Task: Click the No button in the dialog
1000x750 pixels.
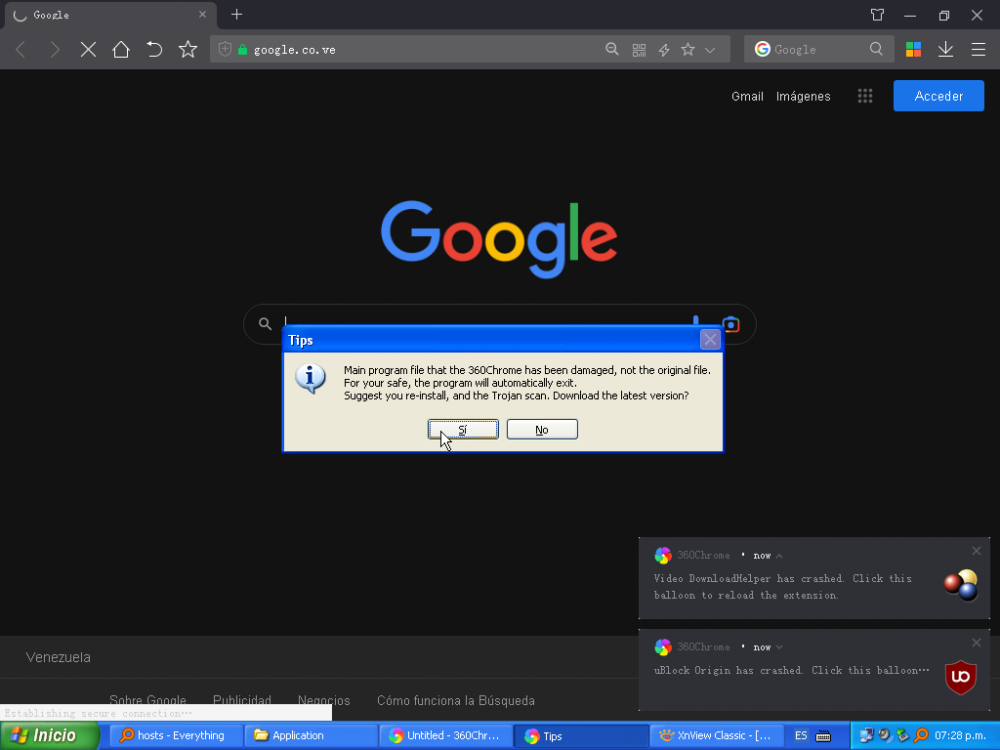Action: pyautogui.click(x=542, y=429)
